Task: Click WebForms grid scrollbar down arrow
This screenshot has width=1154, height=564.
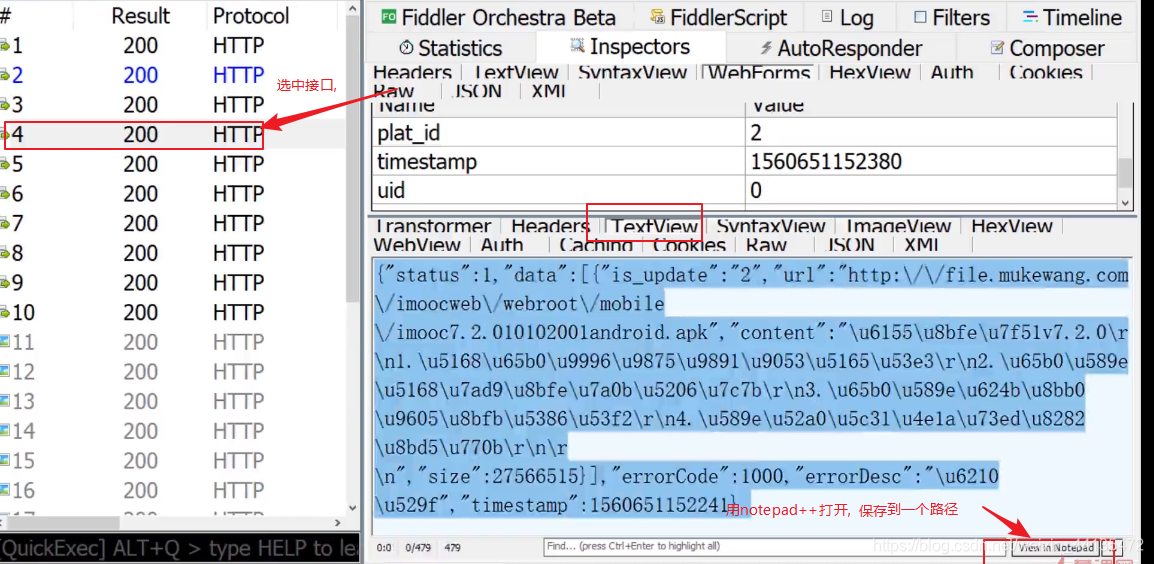Action: click(x=1125, y=202)
